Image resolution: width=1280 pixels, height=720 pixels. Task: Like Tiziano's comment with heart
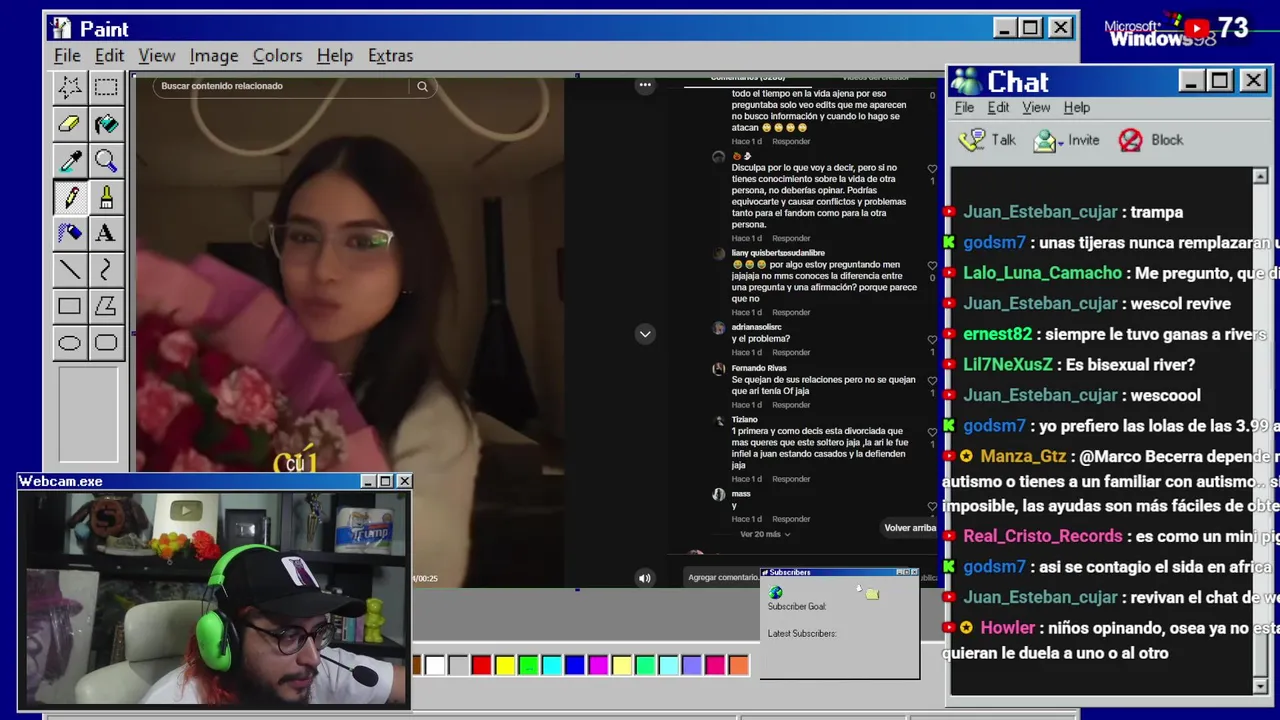932,432
